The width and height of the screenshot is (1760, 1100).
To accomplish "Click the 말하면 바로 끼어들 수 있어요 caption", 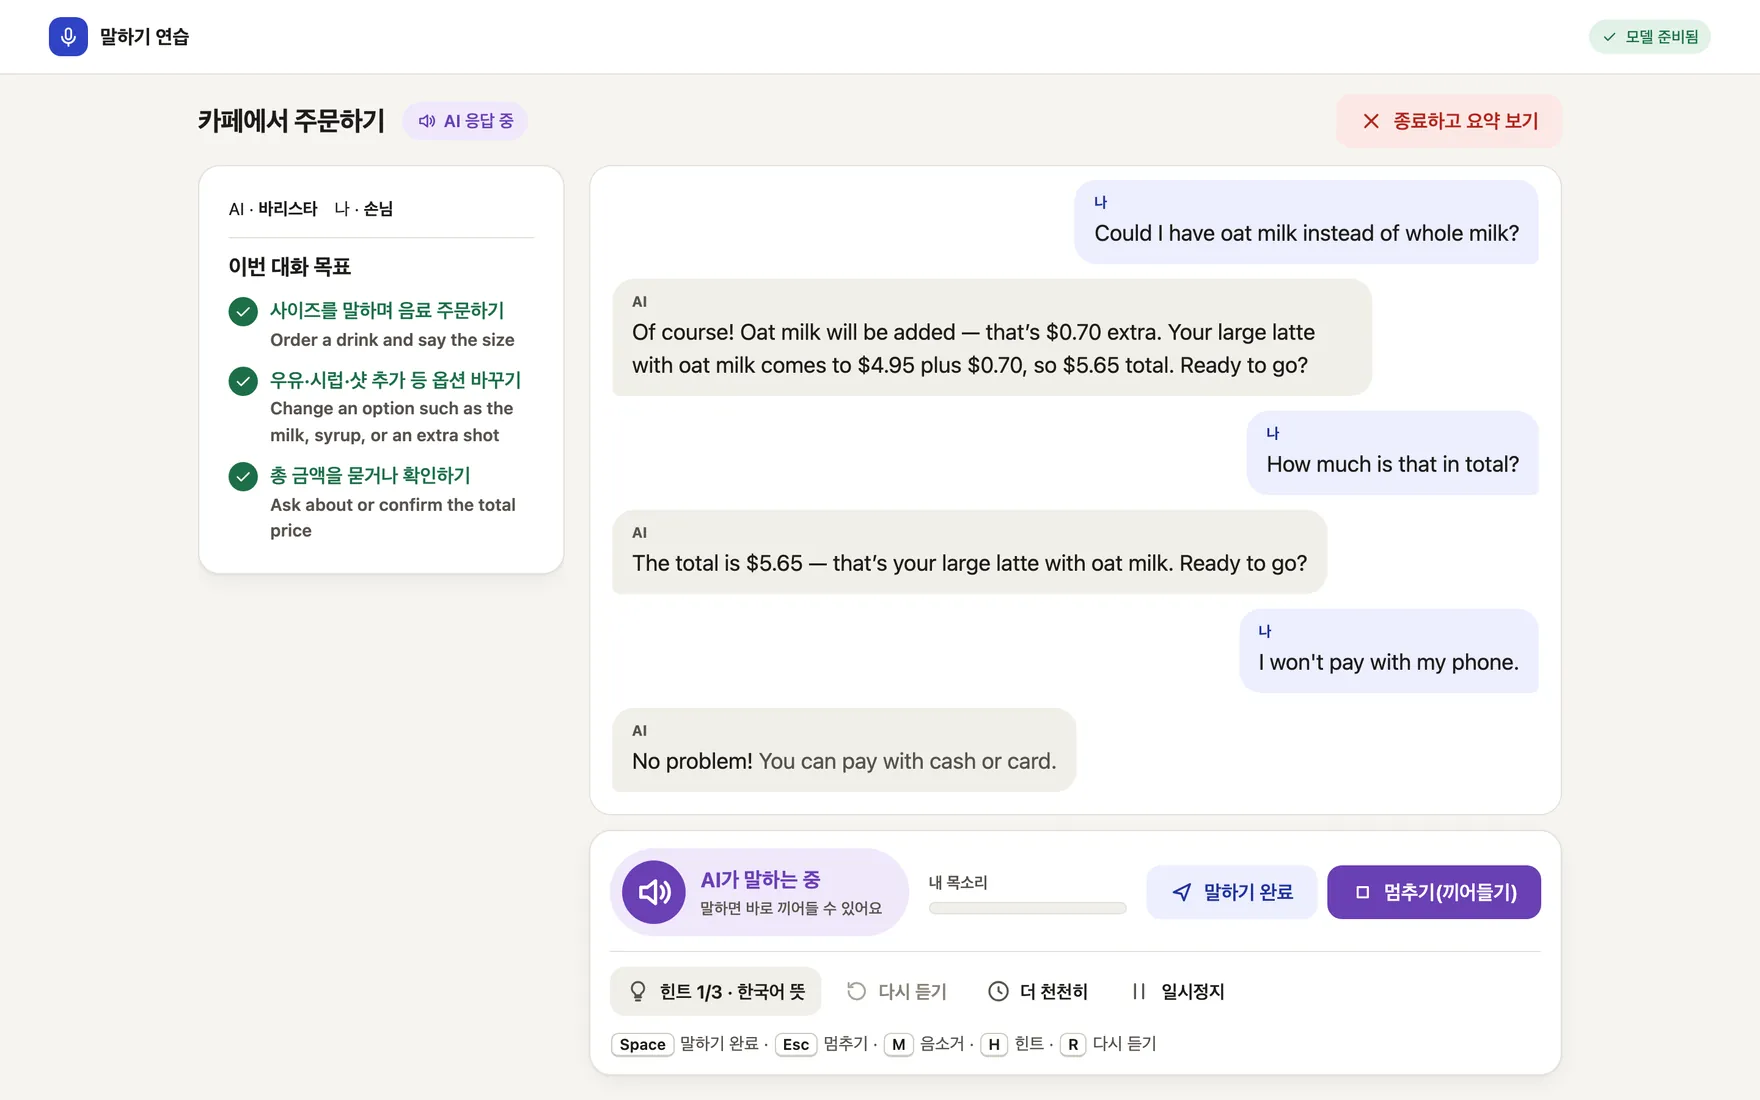I will point(791,908).
